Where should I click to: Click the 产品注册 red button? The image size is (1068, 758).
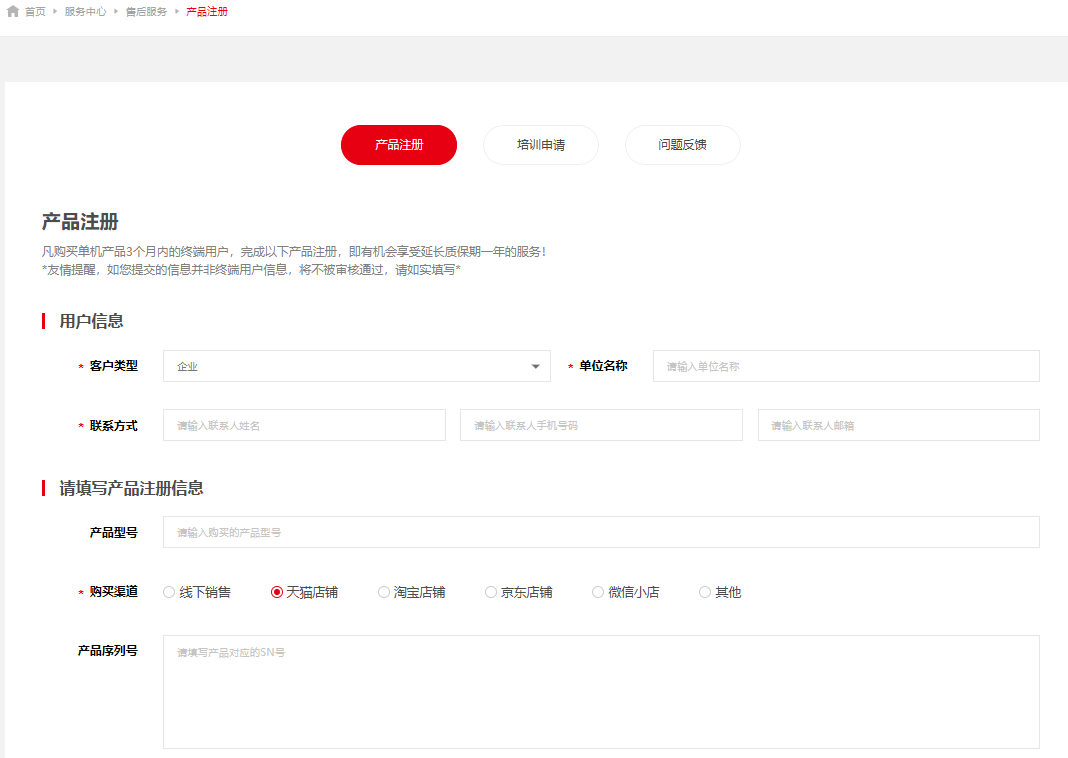point(398,145)
